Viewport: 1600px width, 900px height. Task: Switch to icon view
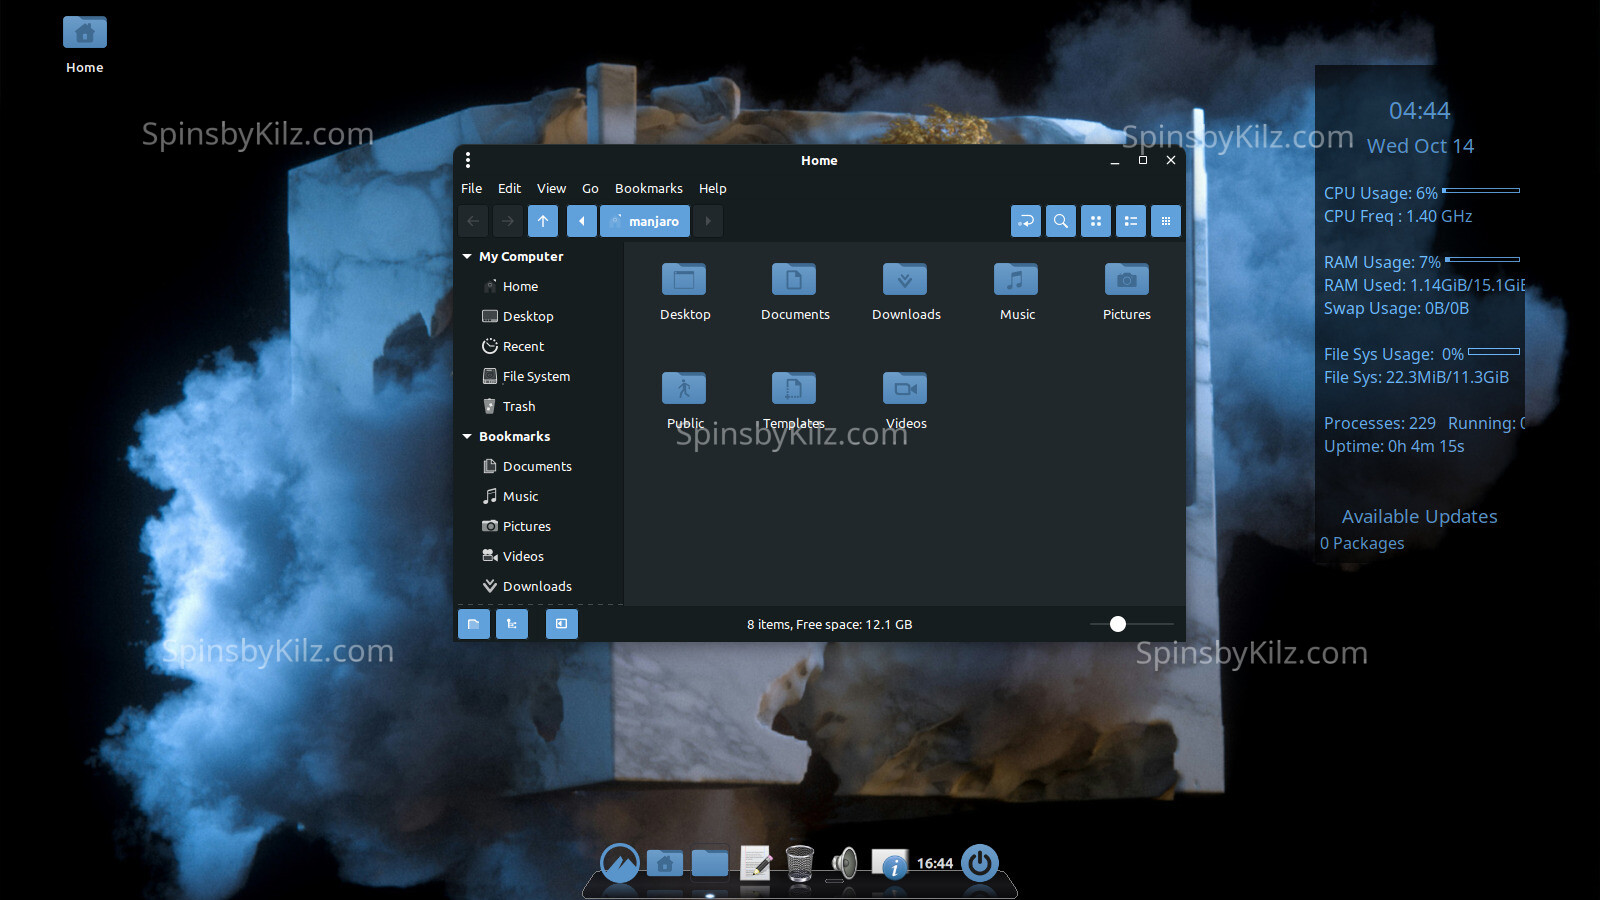click(x=1096, y=221)
